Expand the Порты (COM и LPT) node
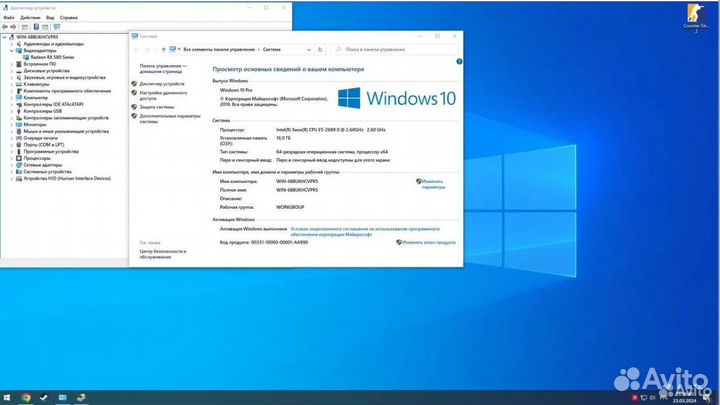Screen dimensions: 720x405 tap(11, 145)
